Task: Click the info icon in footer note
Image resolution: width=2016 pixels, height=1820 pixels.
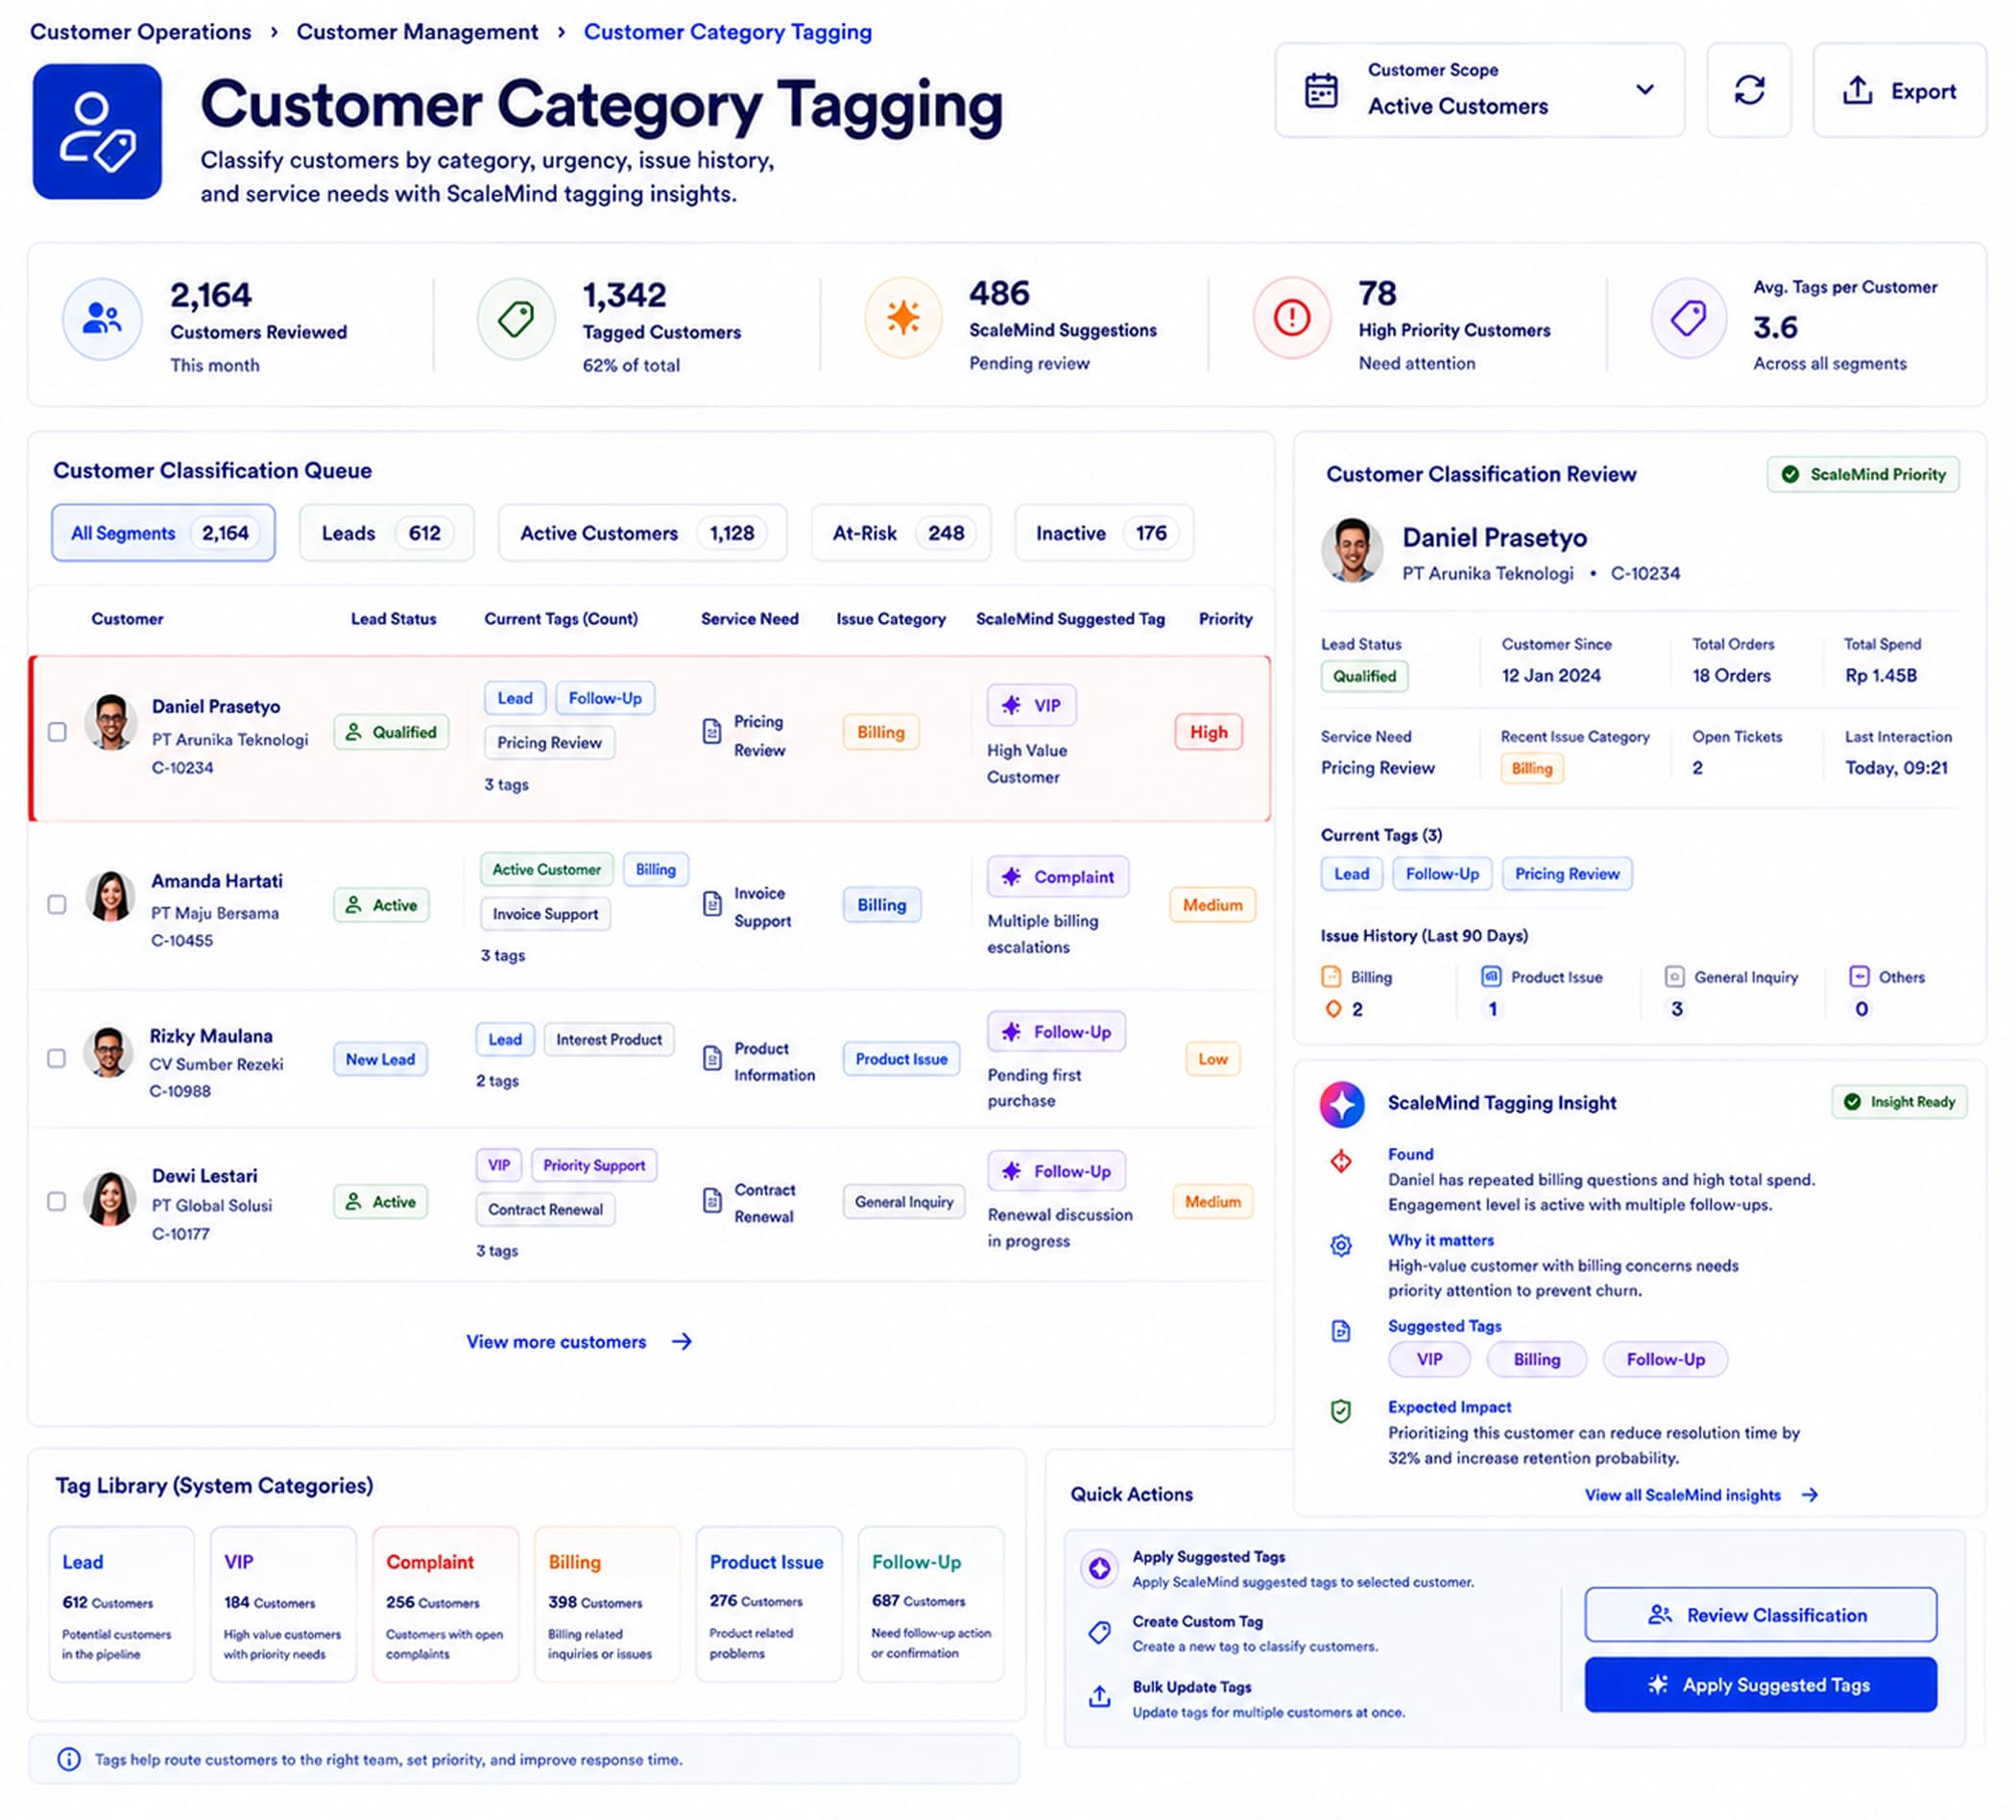Action: point(69,1759)
